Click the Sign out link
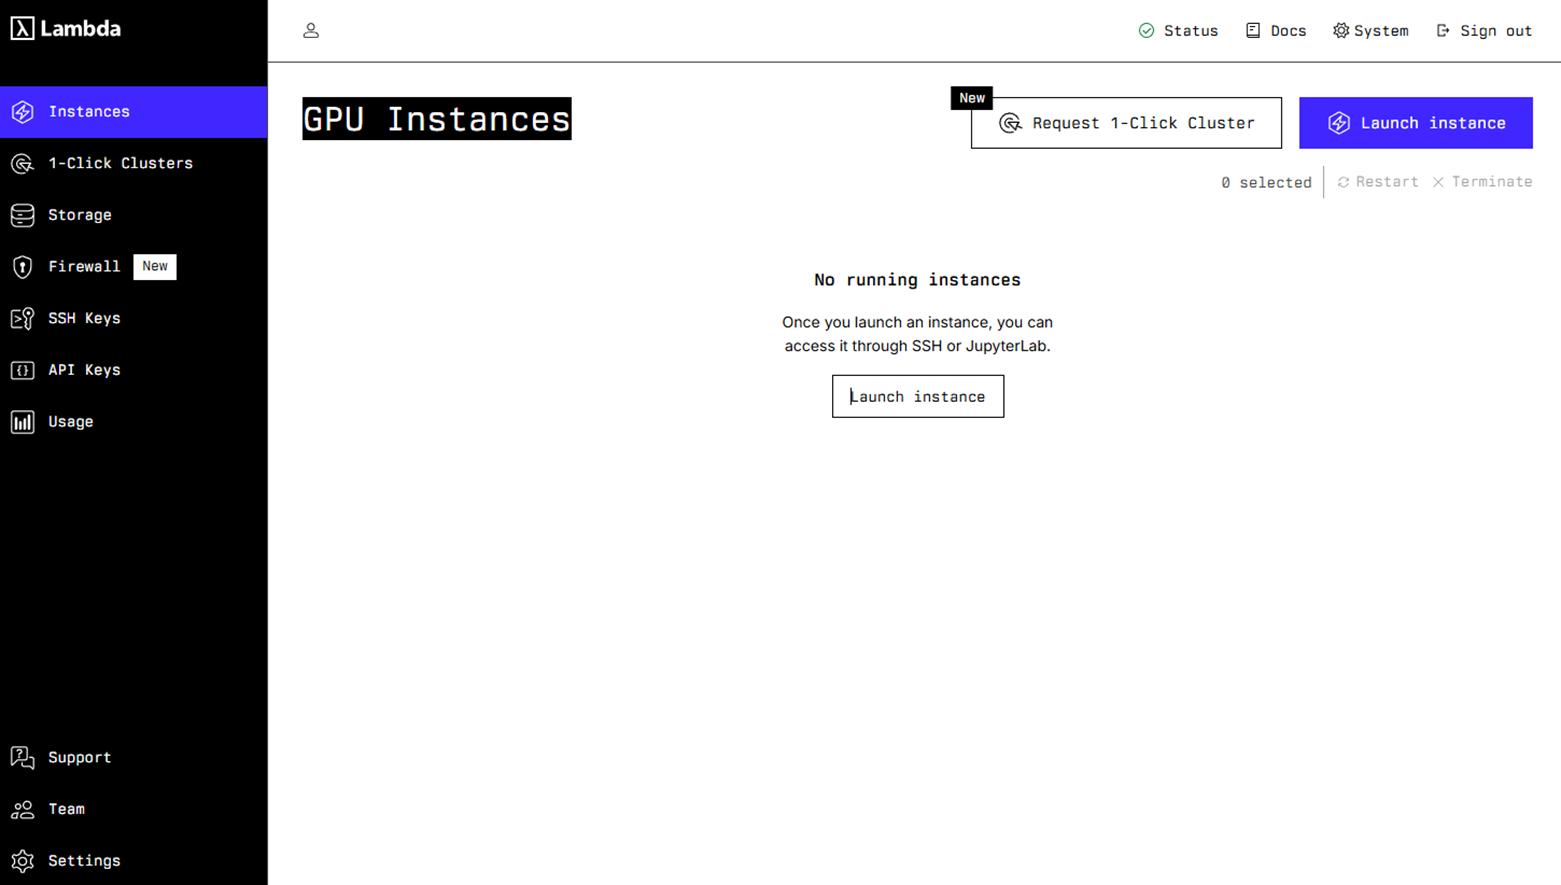 click(1484, 31)
